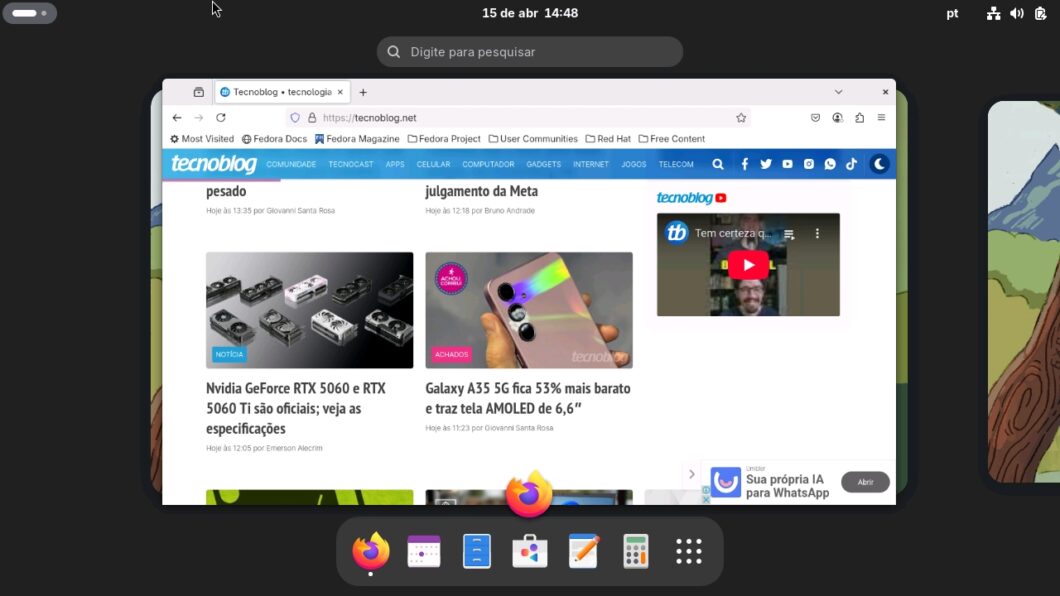
Task: Click the tracking protection shield icon
Action: click(x=295, y=118)
